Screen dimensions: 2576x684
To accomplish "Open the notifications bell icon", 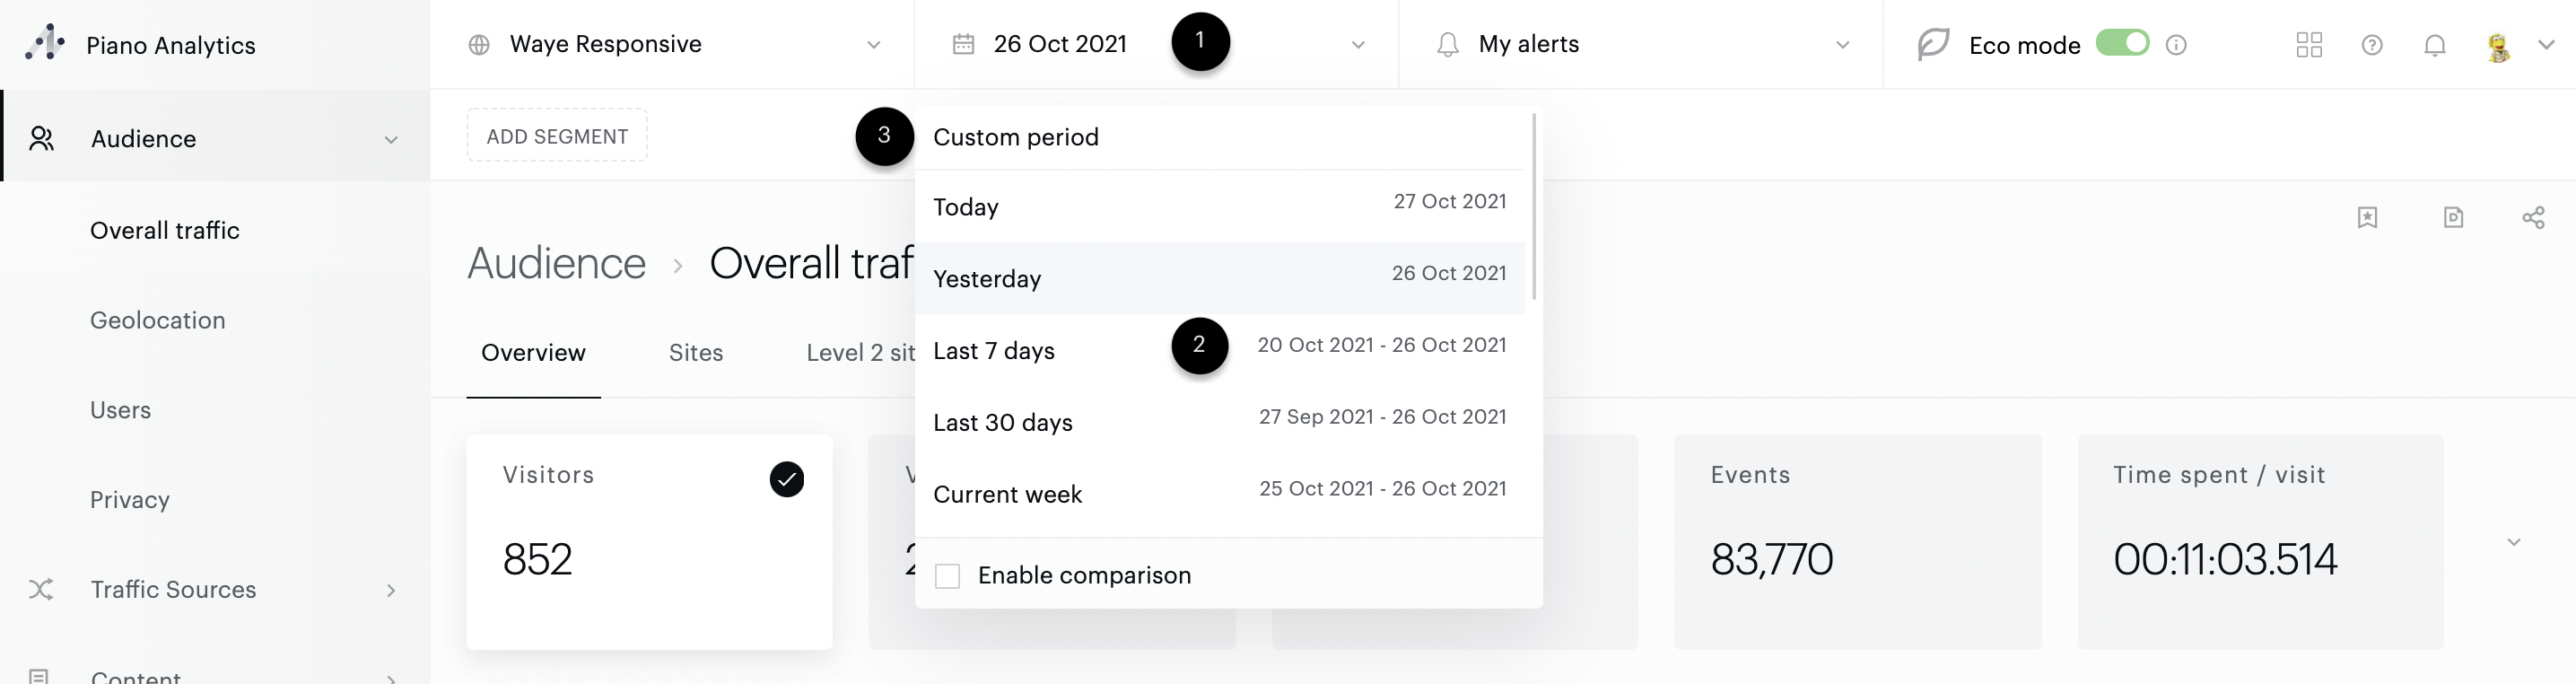I will click(x=2434, y=45).
